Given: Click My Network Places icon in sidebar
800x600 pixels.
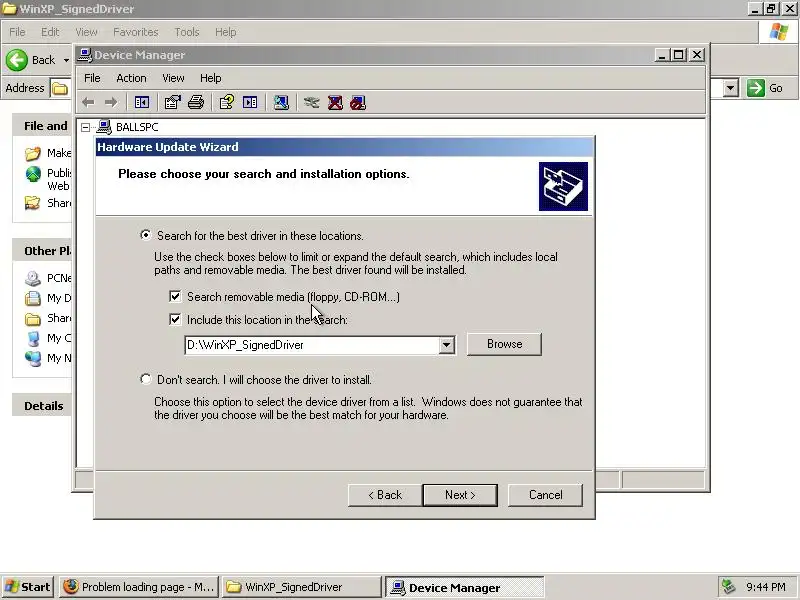Looking at the screenshot, I should coord(33,358).
